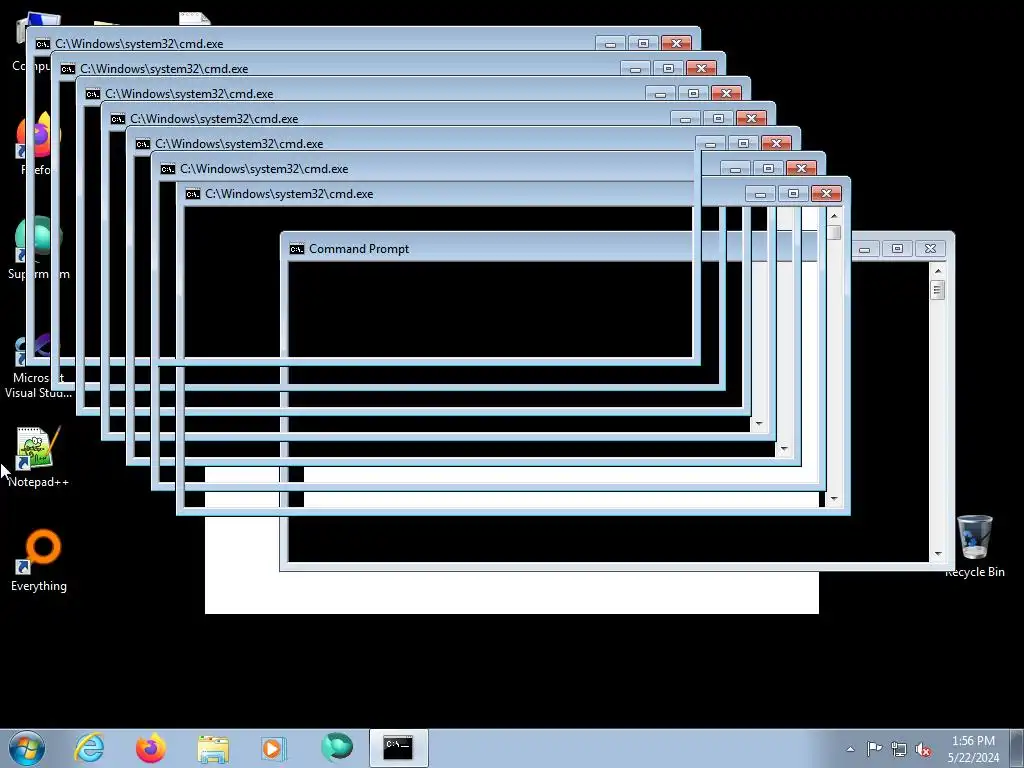Click Show desktop strip at taskbar end

click(1018, 748)
